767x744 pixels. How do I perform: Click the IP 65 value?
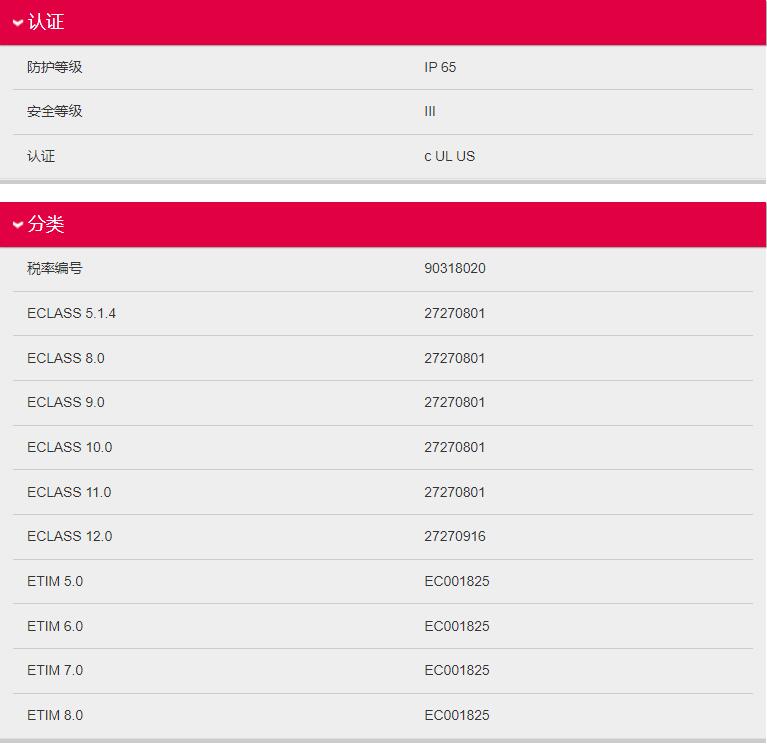[440, 67]
